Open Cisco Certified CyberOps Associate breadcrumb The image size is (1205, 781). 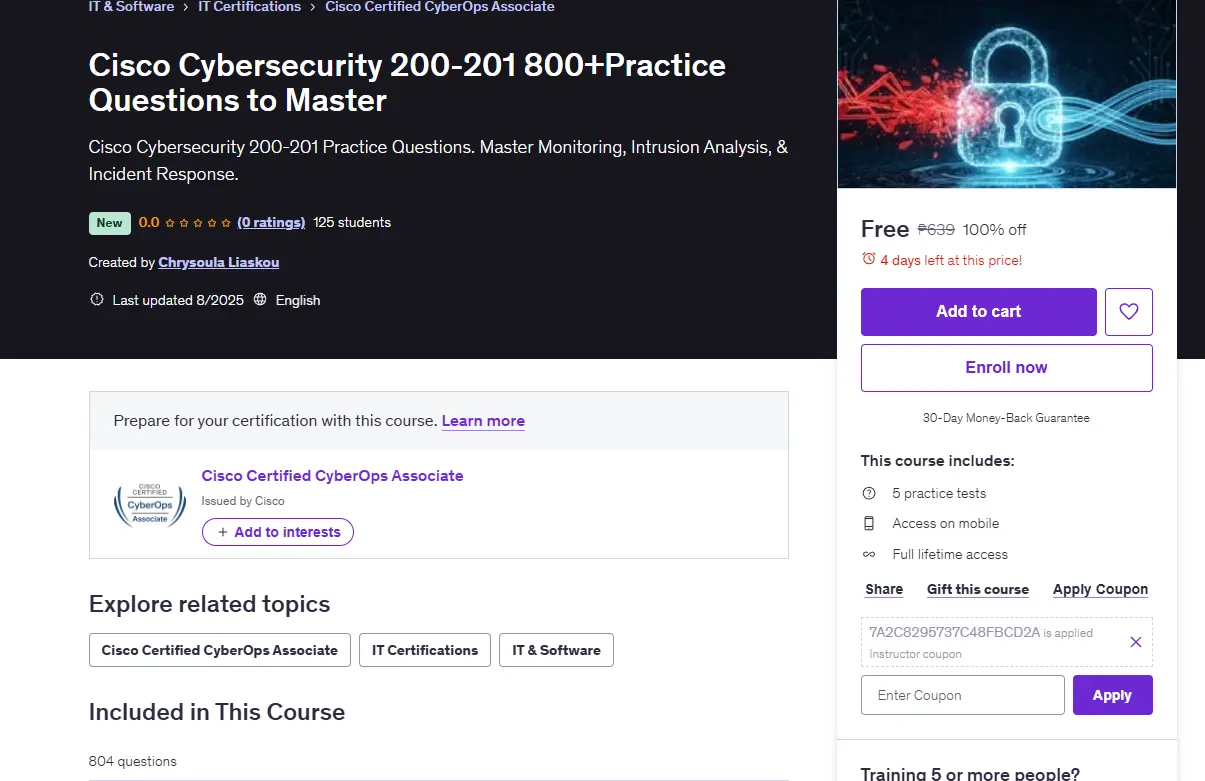click(440, 7)
